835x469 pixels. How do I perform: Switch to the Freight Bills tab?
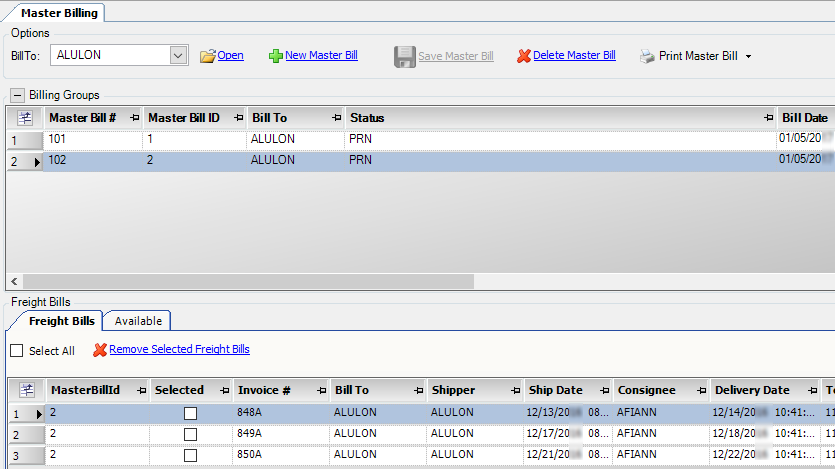point(62,321)
